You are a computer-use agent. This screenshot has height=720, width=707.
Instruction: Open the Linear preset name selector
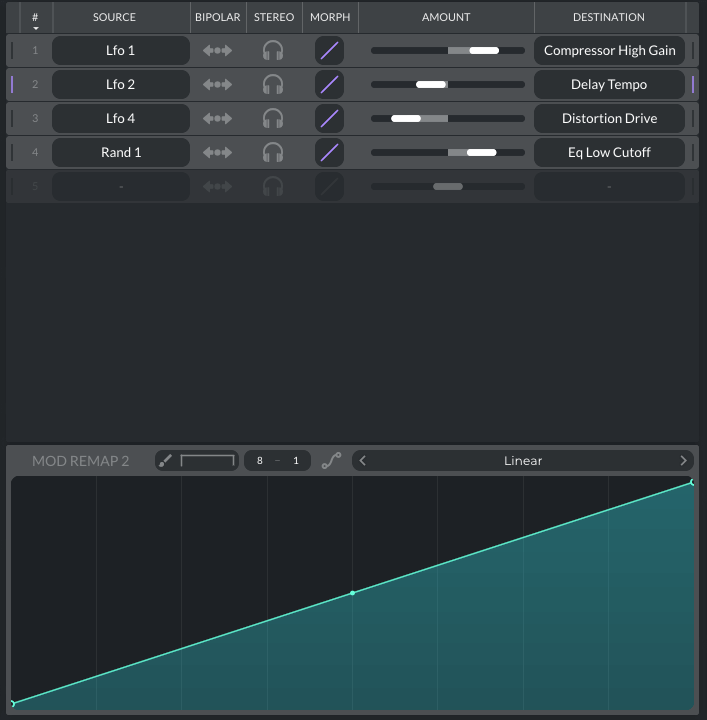click(523, 461)
